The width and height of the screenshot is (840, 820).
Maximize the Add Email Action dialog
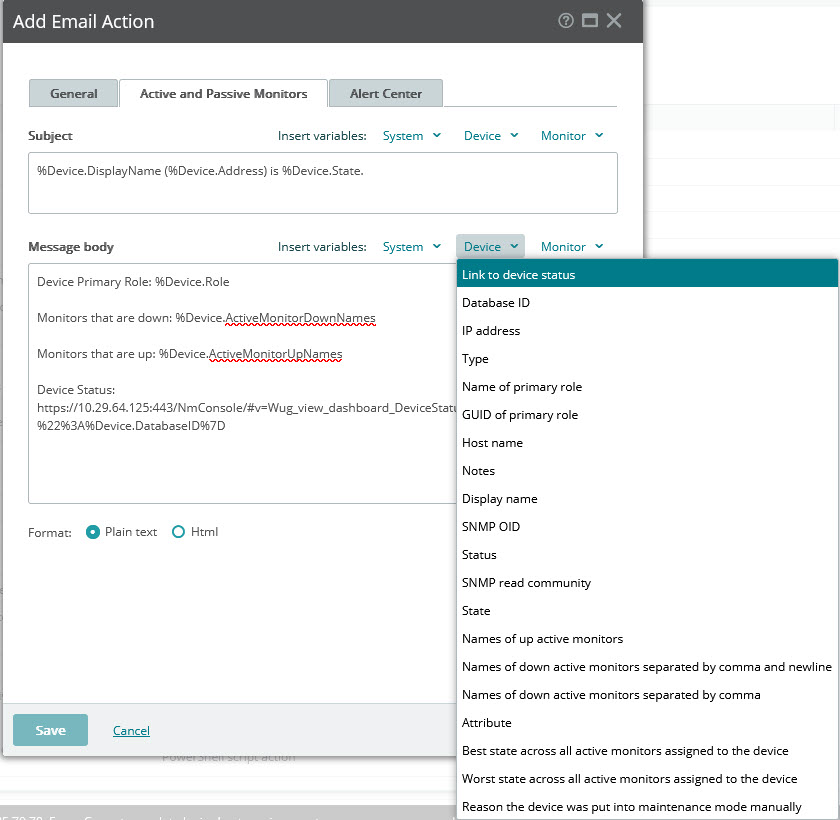click(x=590, y=21)
